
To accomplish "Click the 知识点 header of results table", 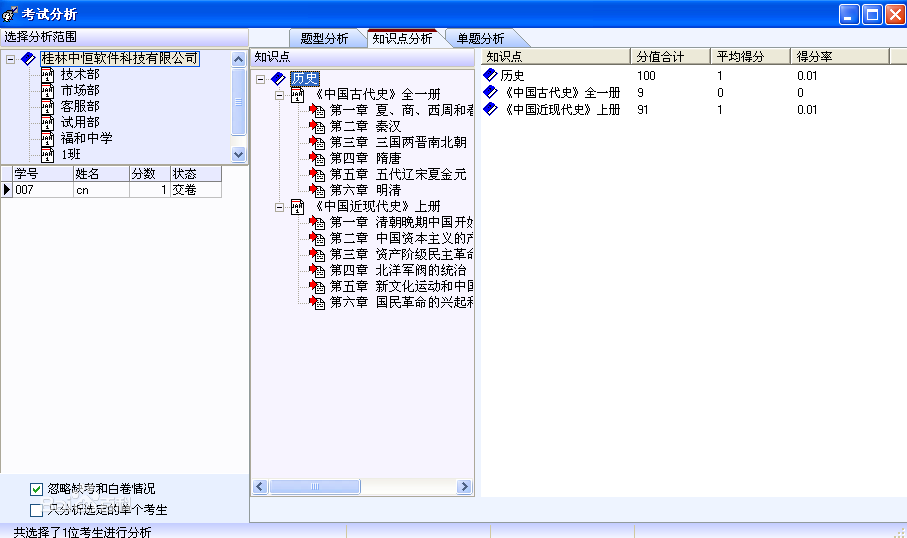I will (x=556, y=57).
